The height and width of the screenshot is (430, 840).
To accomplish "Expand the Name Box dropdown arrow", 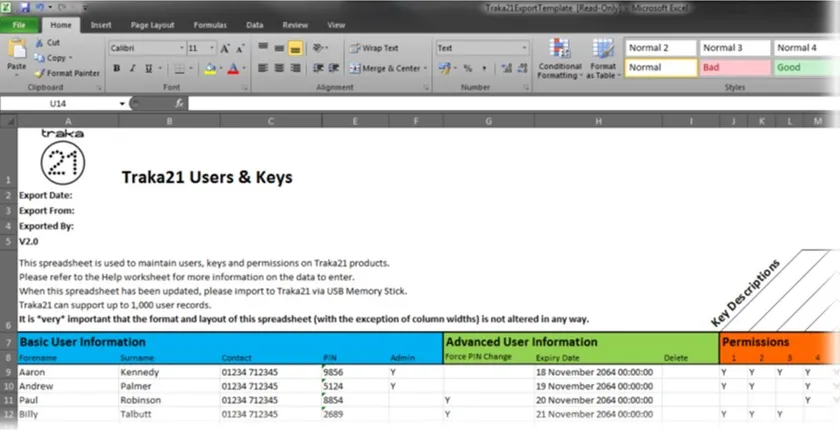I will pyautogui.click(x=122, y=103).
